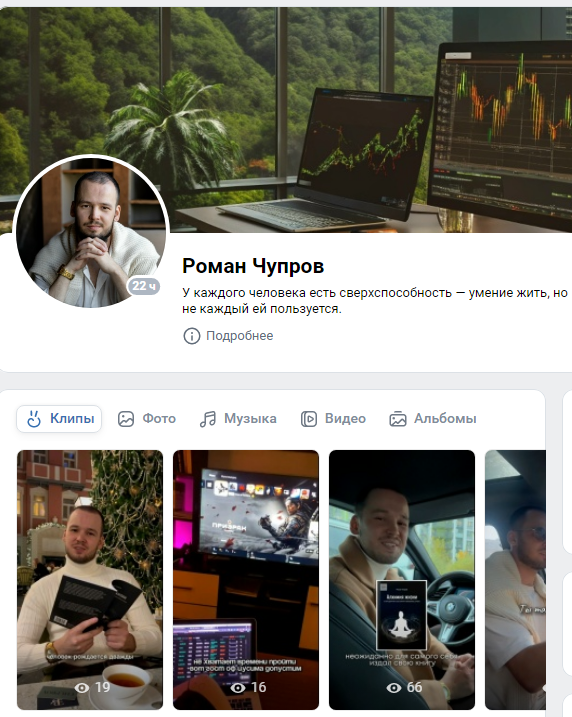The height and width of the screenshot is (717, 572).
Task: Click the 22 ч status badge
Action: pyautogui.click(x=144, y=286)
